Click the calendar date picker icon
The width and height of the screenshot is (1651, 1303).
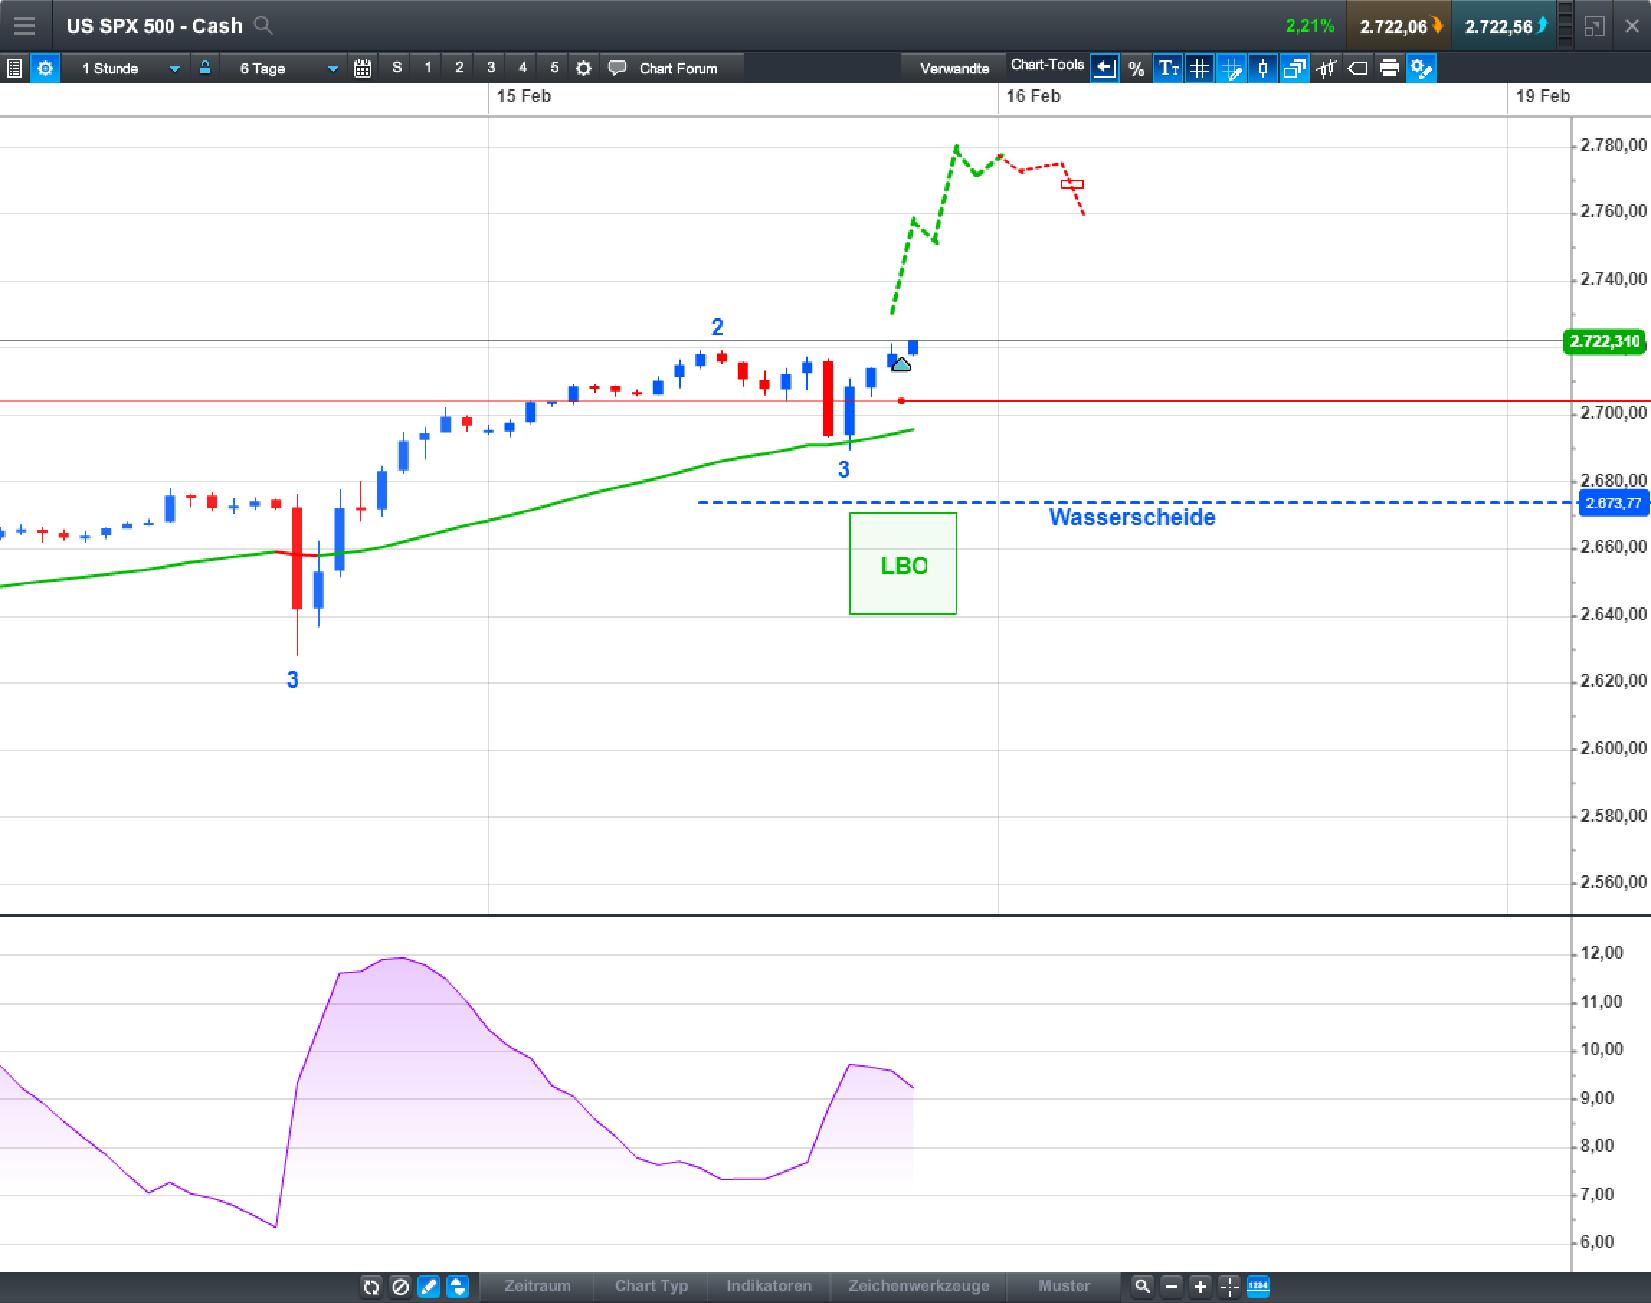363,68
